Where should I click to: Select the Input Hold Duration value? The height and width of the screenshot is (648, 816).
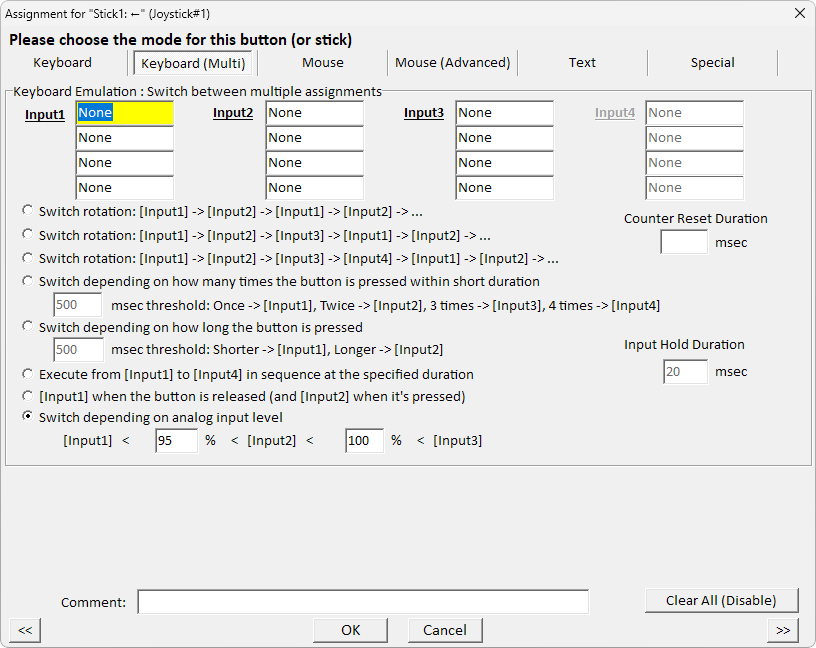pyautogui.click(x=684, y=371)
